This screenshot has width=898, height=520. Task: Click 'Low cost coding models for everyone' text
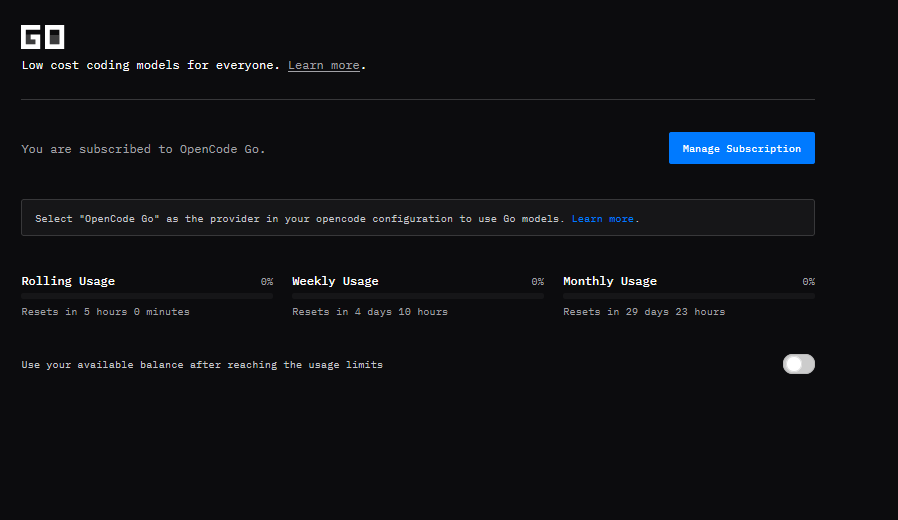[151, 65]
